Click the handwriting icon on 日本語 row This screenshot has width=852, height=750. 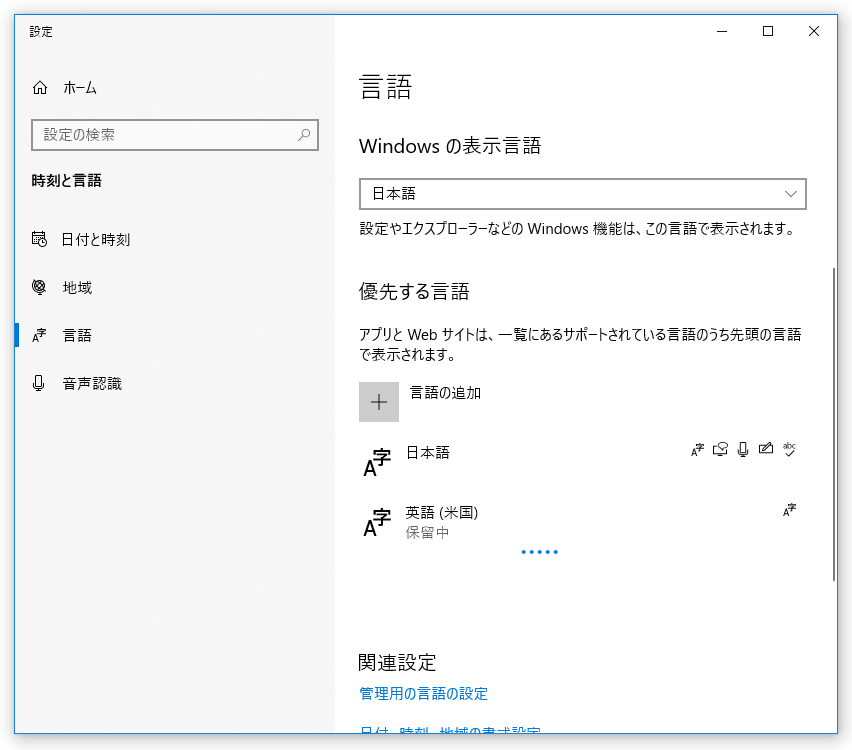click(x=766, y=448)
